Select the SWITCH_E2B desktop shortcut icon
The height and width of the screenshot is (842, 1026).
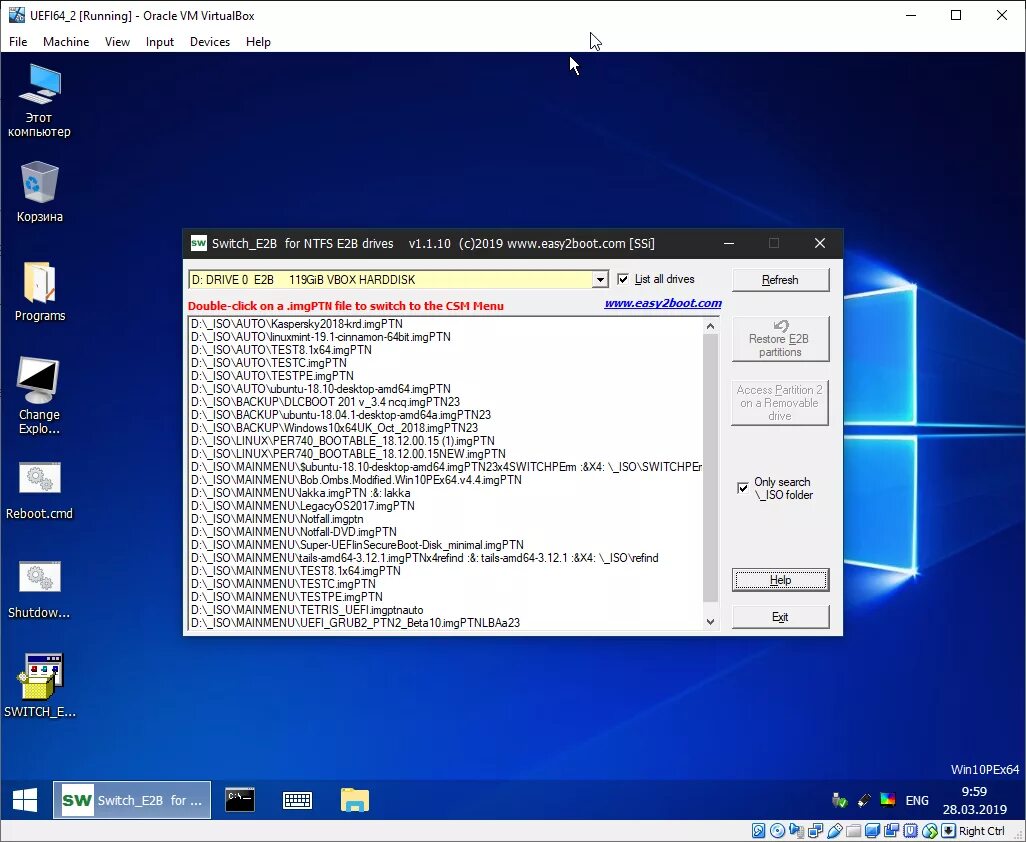click(39, 686)
